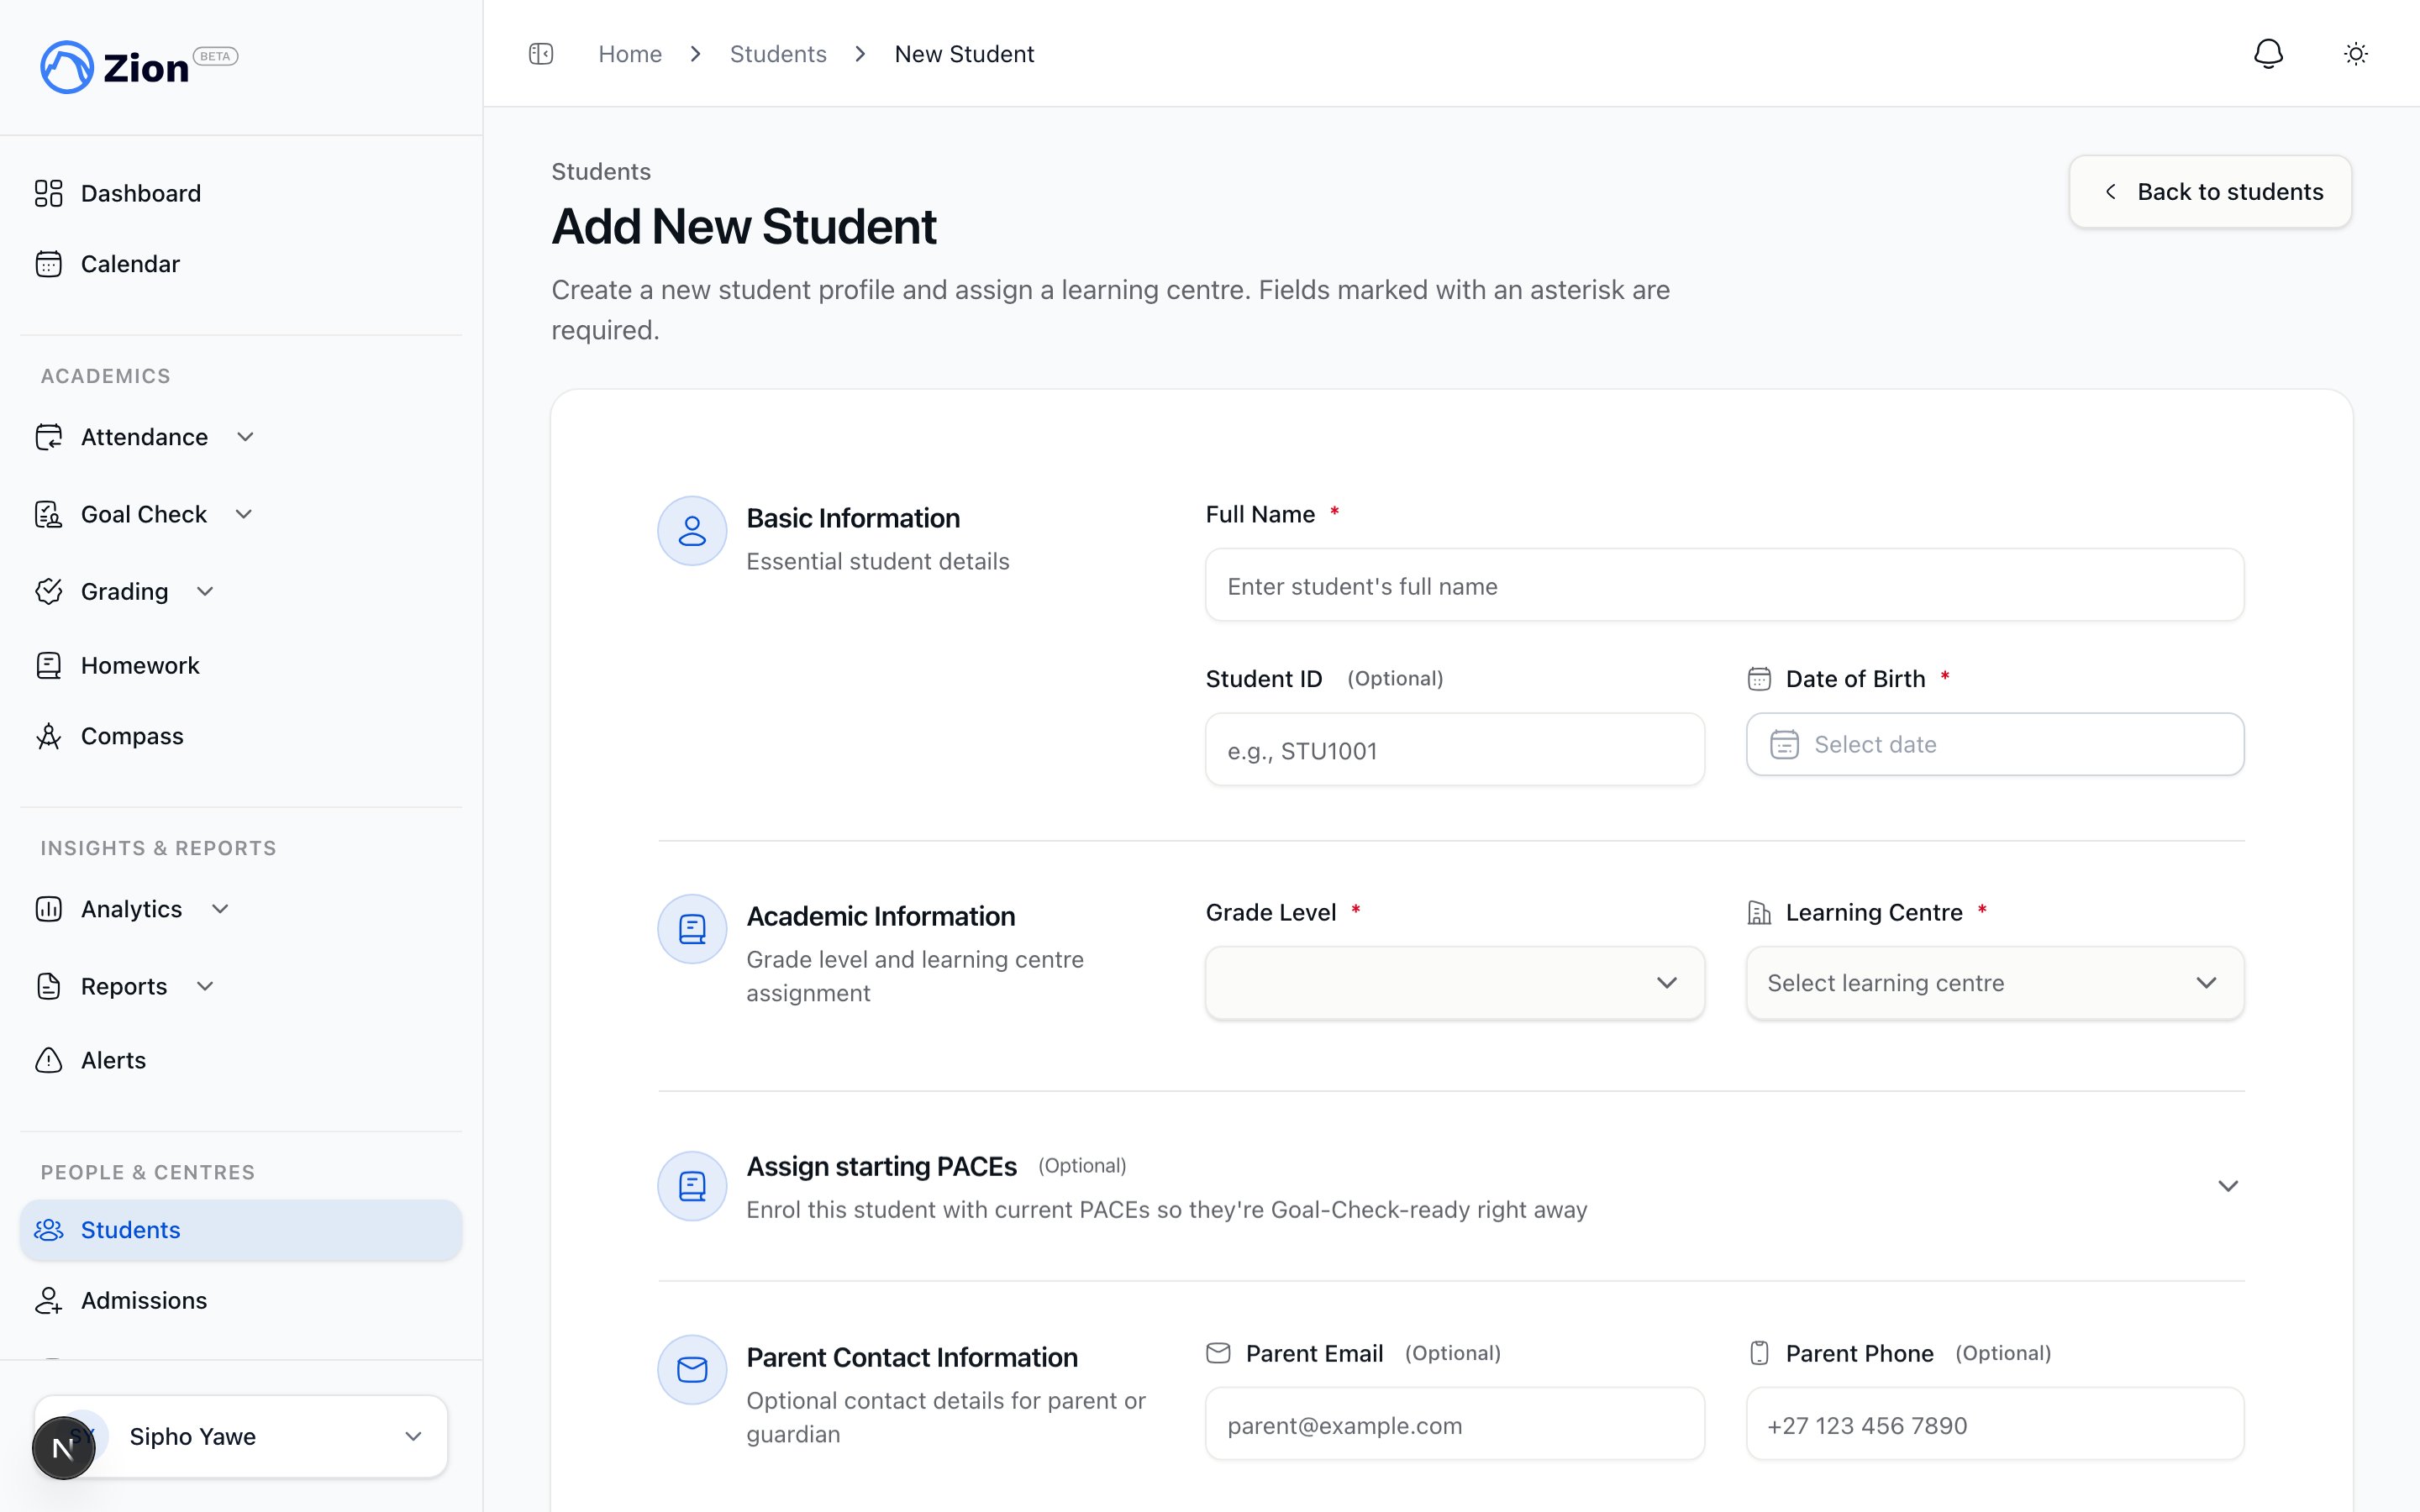The height and width of the screenshot is (1512, 2420).
Task: Open Admissions in sidebar
Action: click(241, 1300)
